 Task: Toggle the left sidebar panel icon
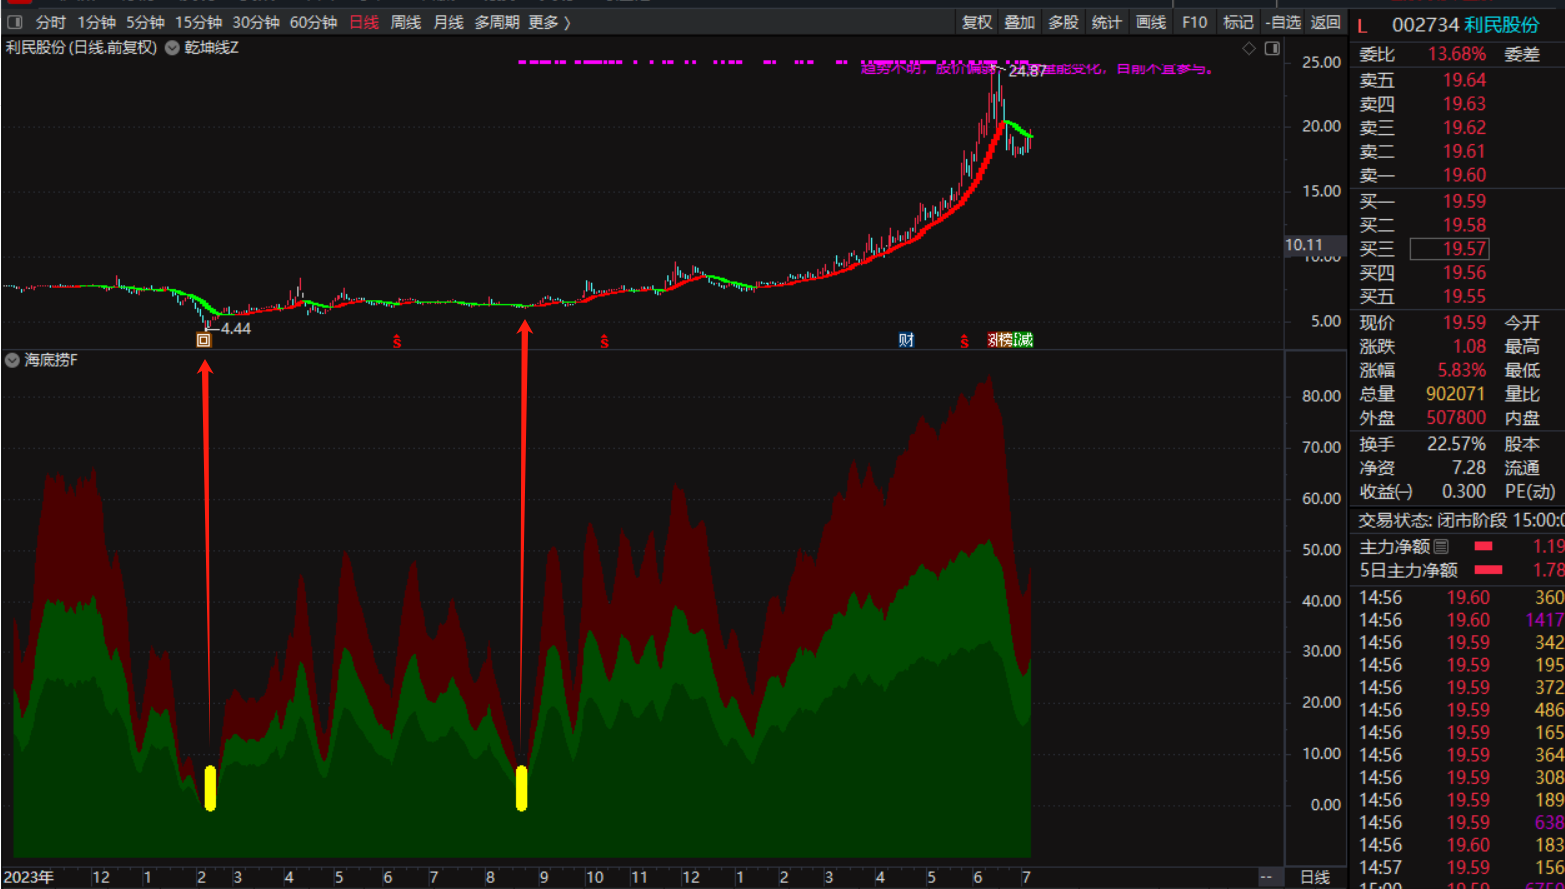point(15,22)
